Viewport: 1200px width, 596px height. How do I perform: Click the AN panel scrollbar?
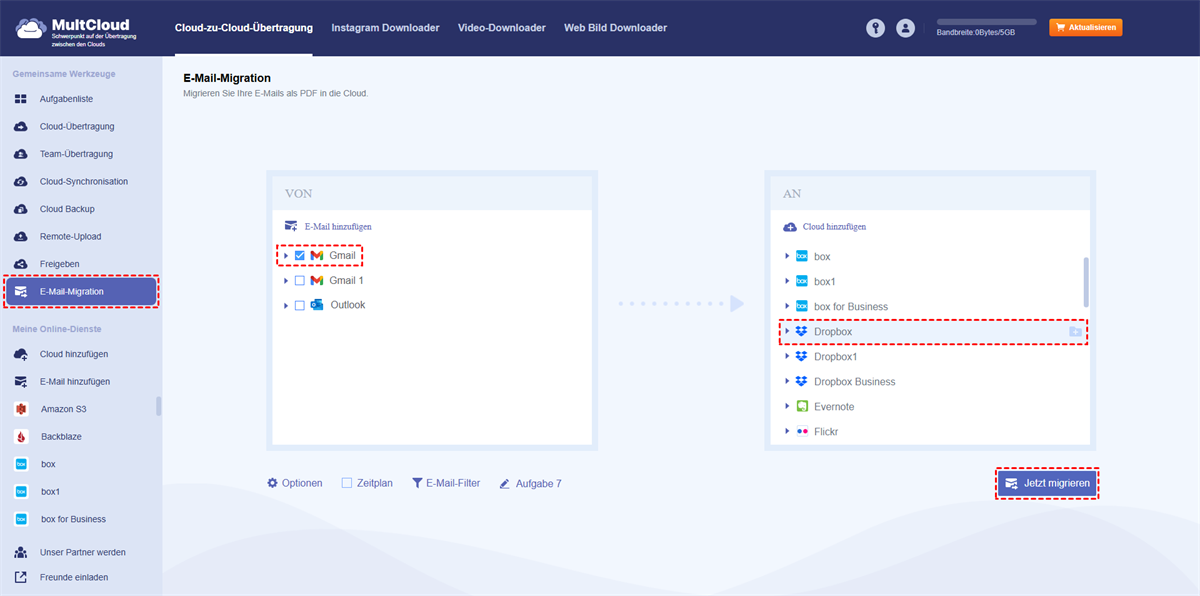coord(1086,281)
